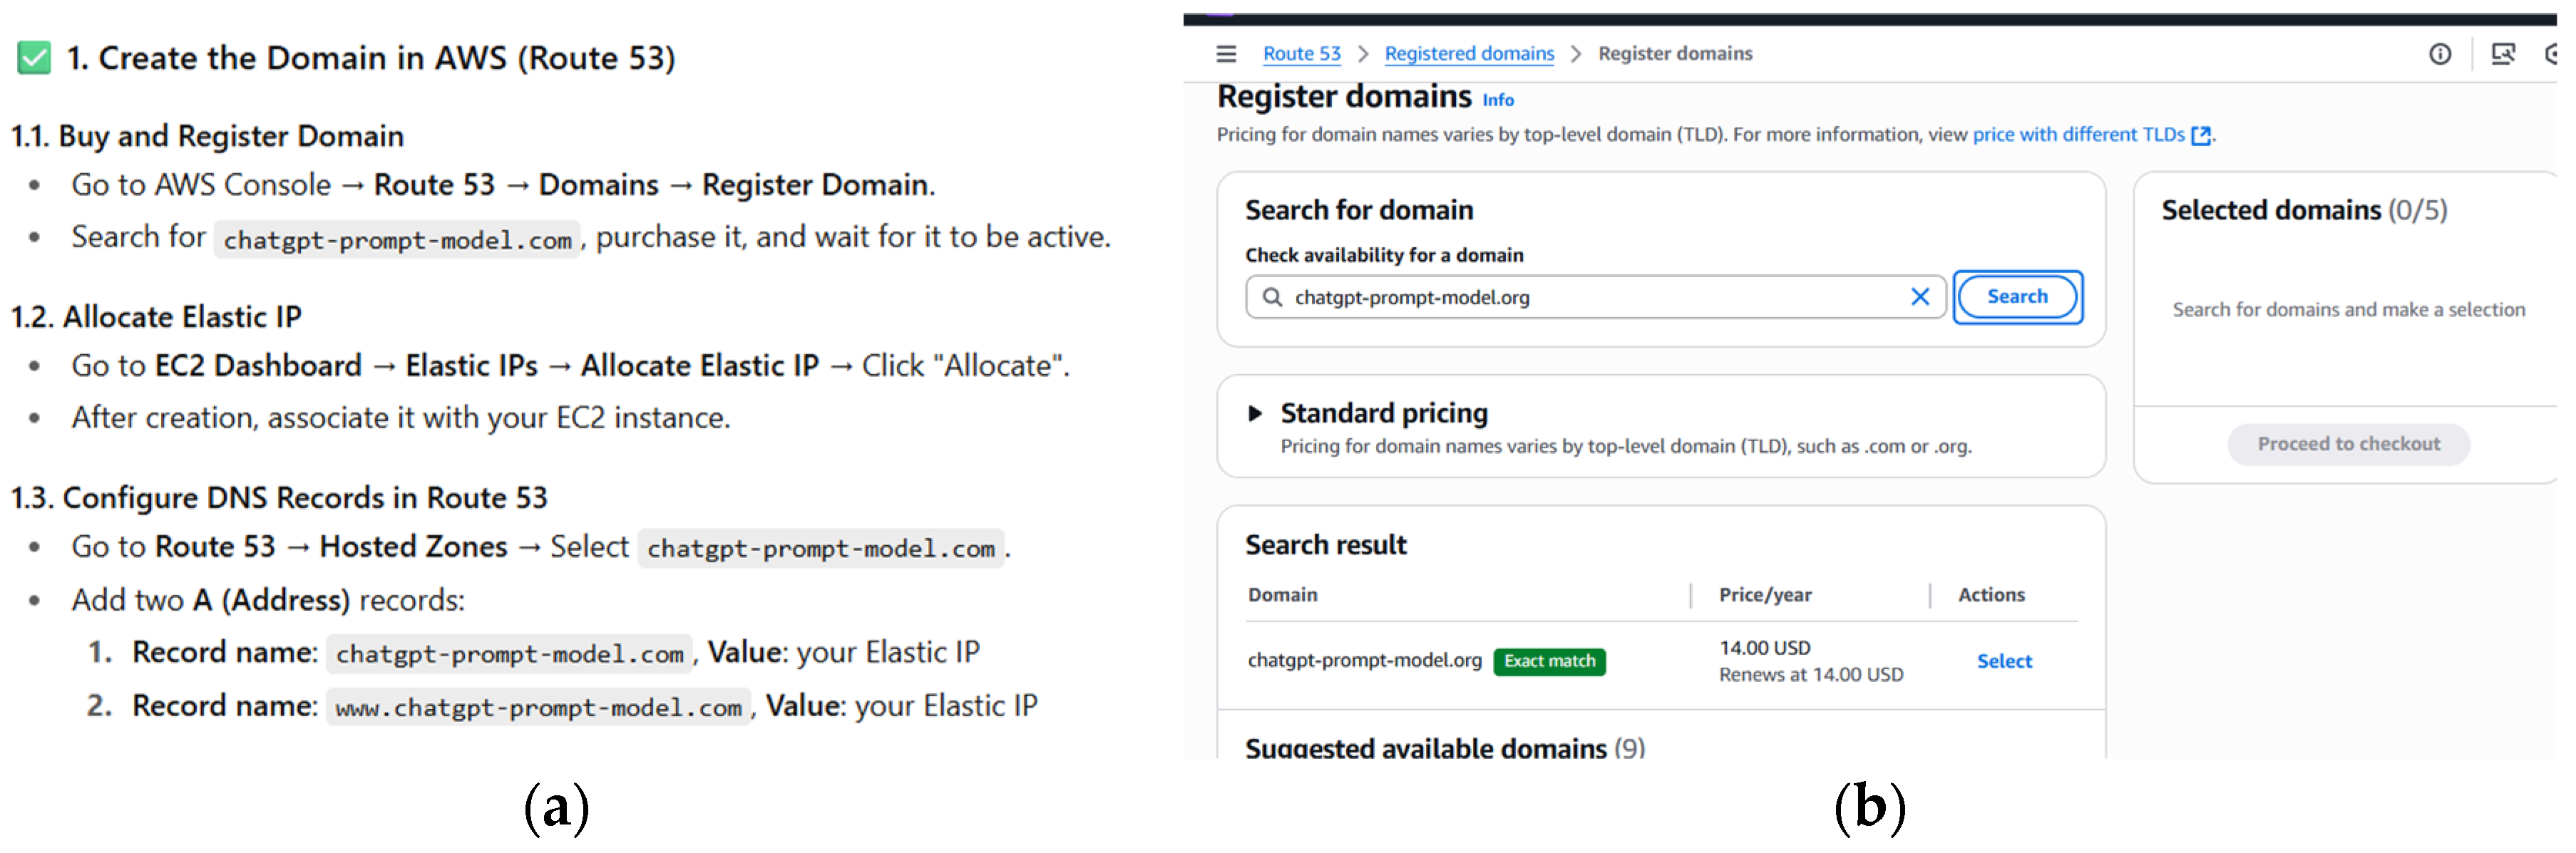Click the Price/year column header
This screenshot has width=2576, height=853.
click(1764, 595)
